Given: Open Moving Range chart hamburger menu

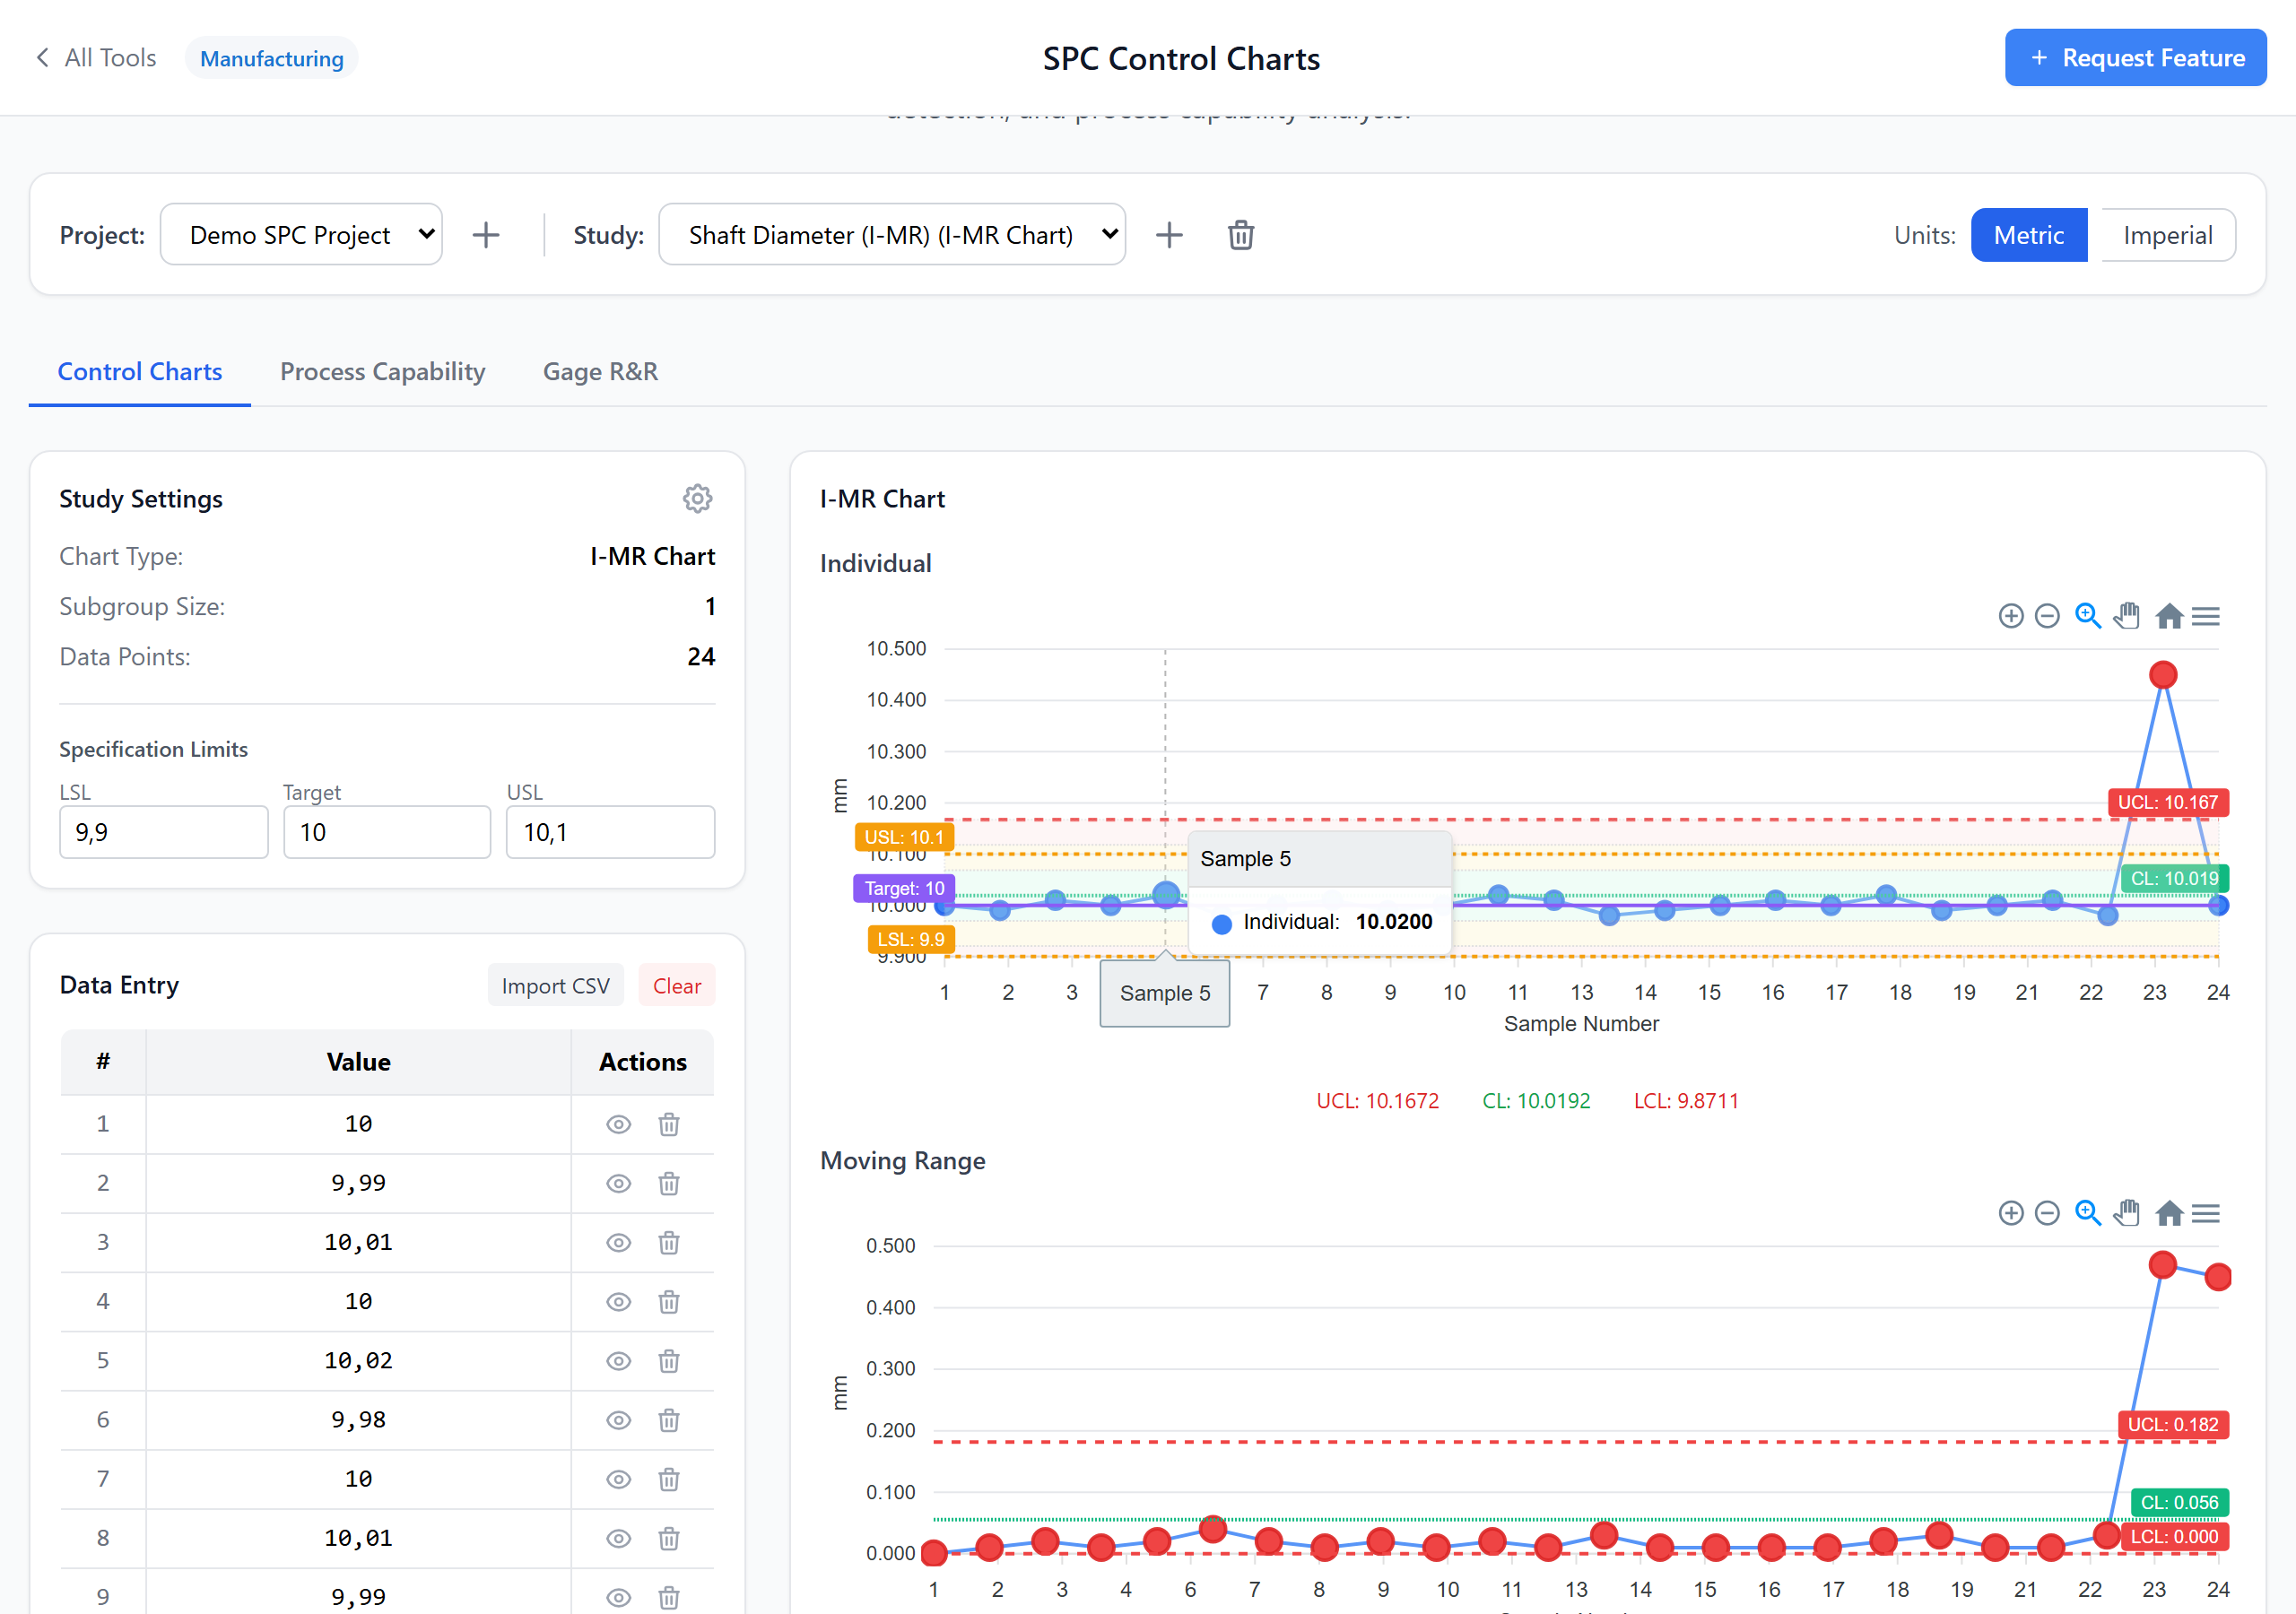Looking at the screenshot, I should click(x=2205, y=1213).
